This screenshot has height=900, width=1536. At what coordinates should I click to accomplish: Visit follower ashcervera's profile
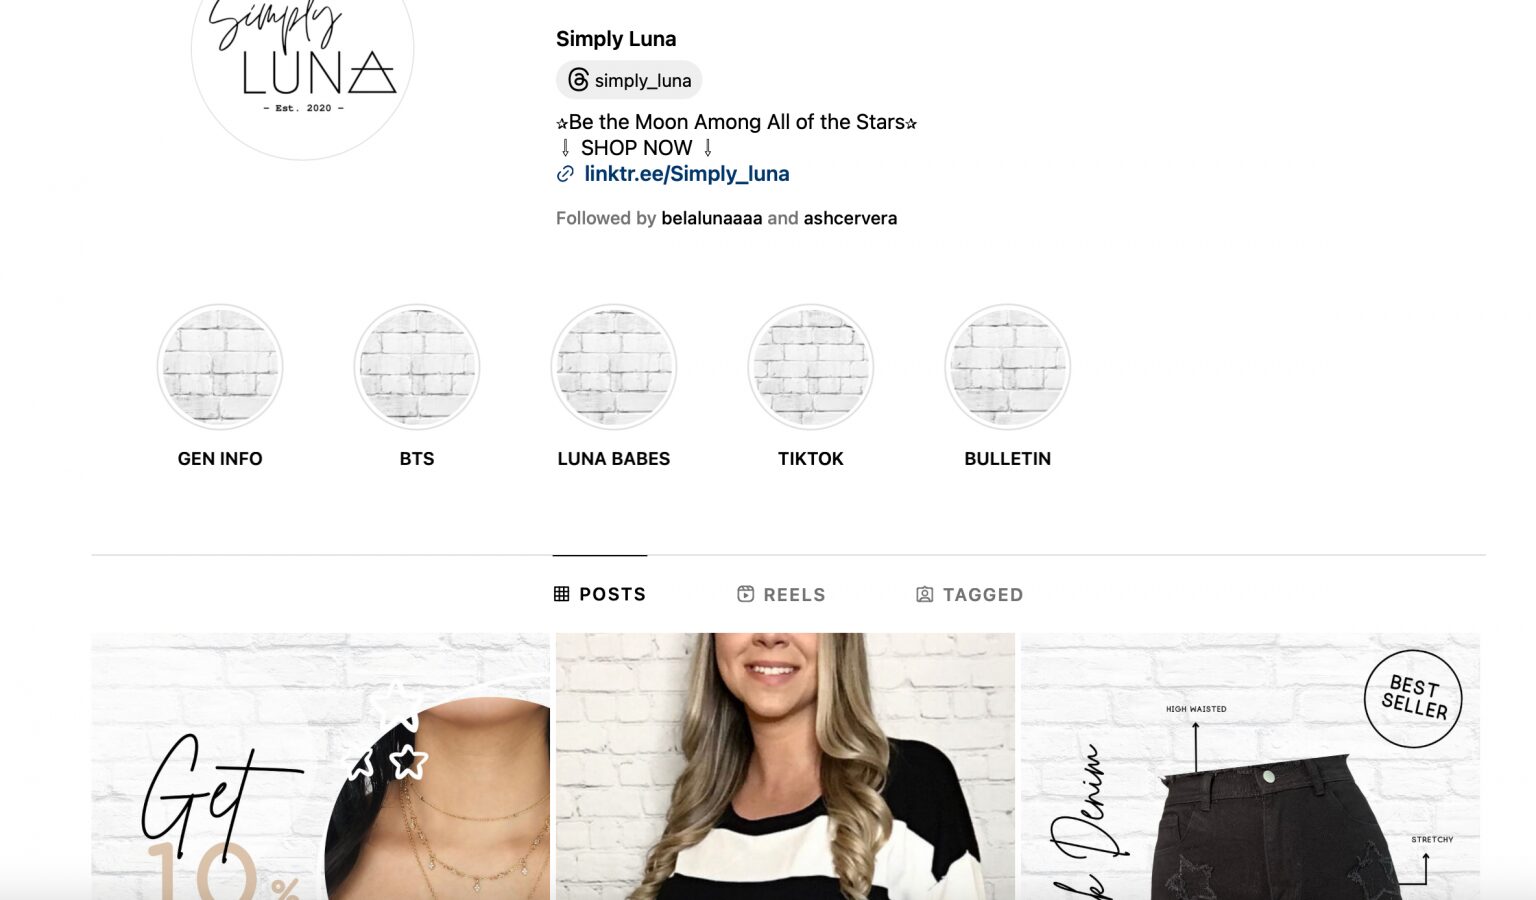pyautogui.click(x=850, y=218)
